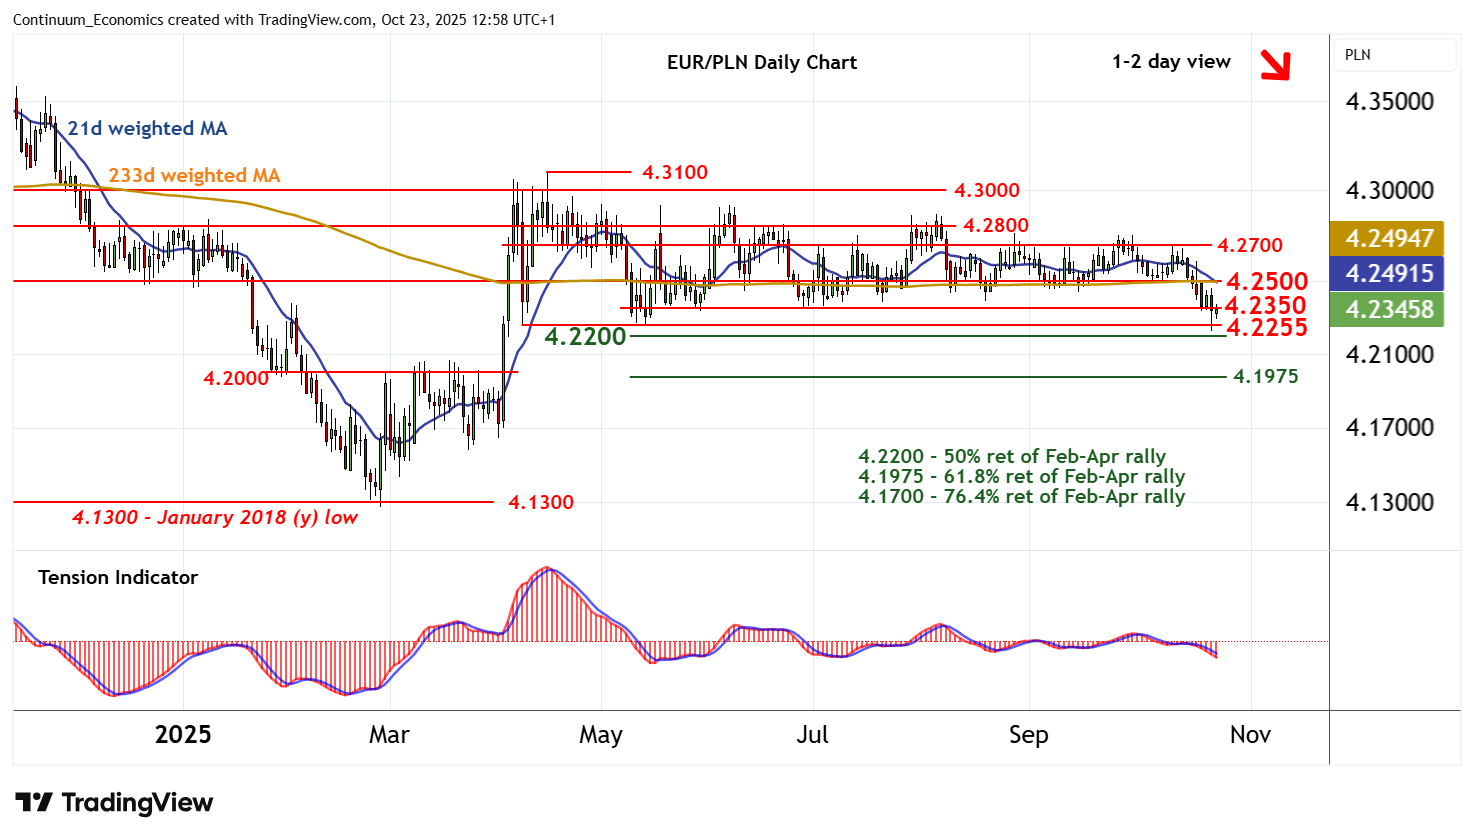
Task: Click the 4.35000 price axis value
Action: (x=1389, y=101)
